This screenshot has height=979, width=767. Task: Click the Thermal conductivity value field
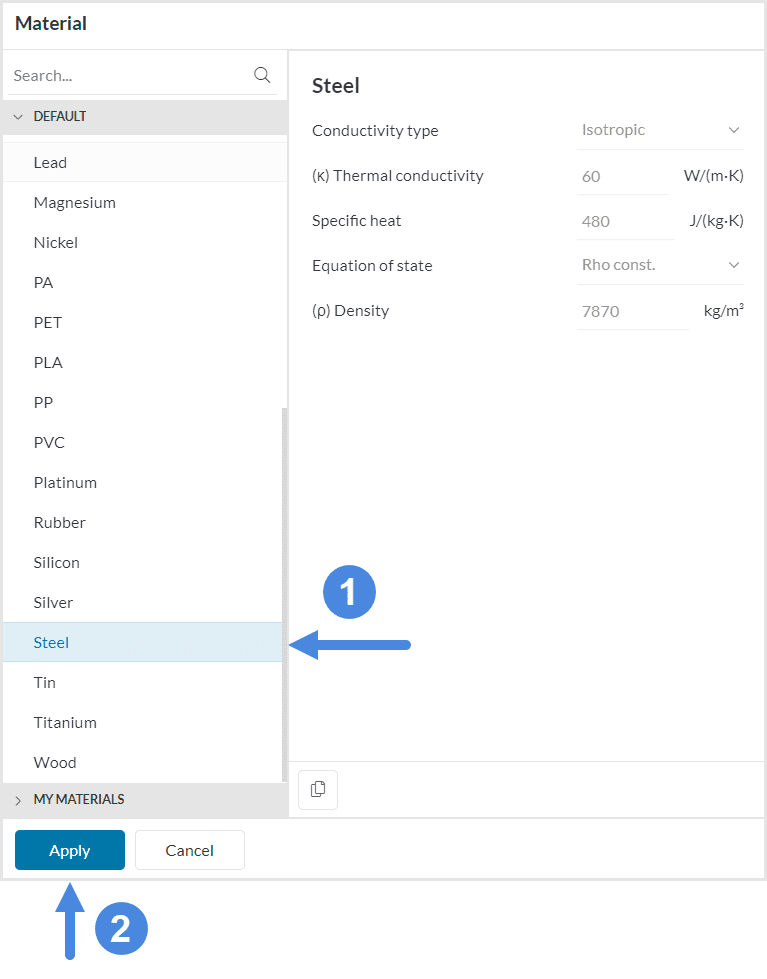pyautogui.click(x=622, y=176)
